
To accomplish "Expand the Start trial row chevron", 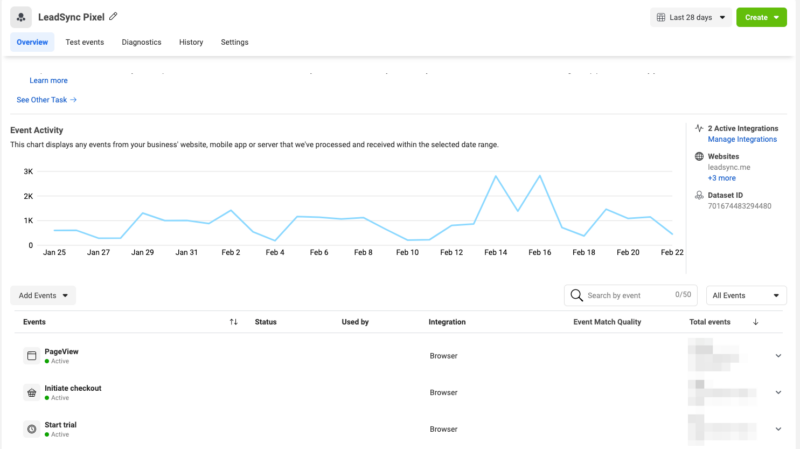I will 778,429.
